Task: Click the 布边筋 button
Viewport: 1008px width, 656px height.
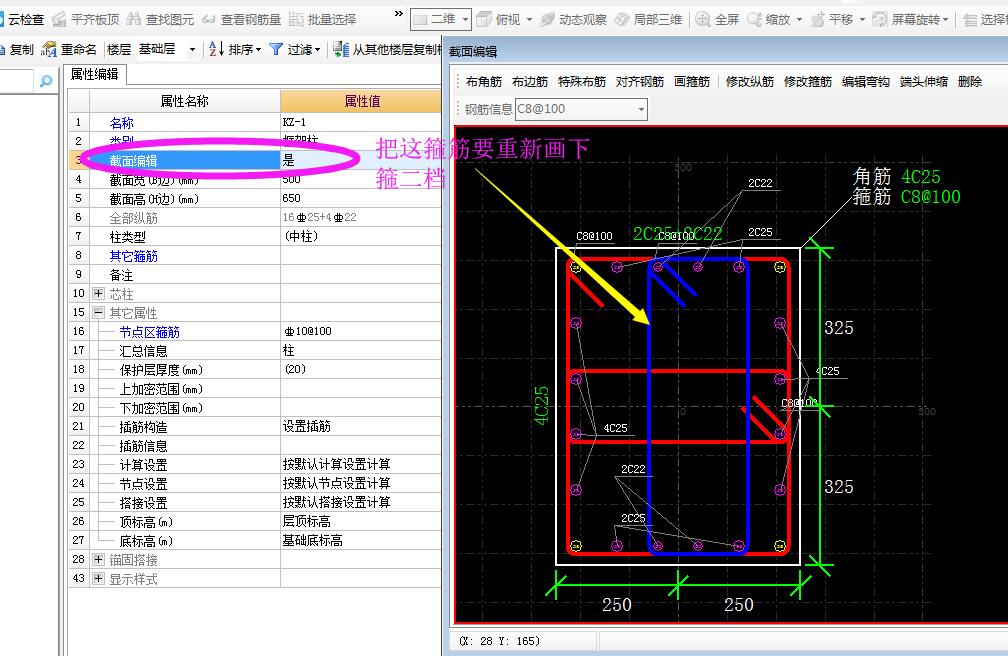Action: (530, 82)
